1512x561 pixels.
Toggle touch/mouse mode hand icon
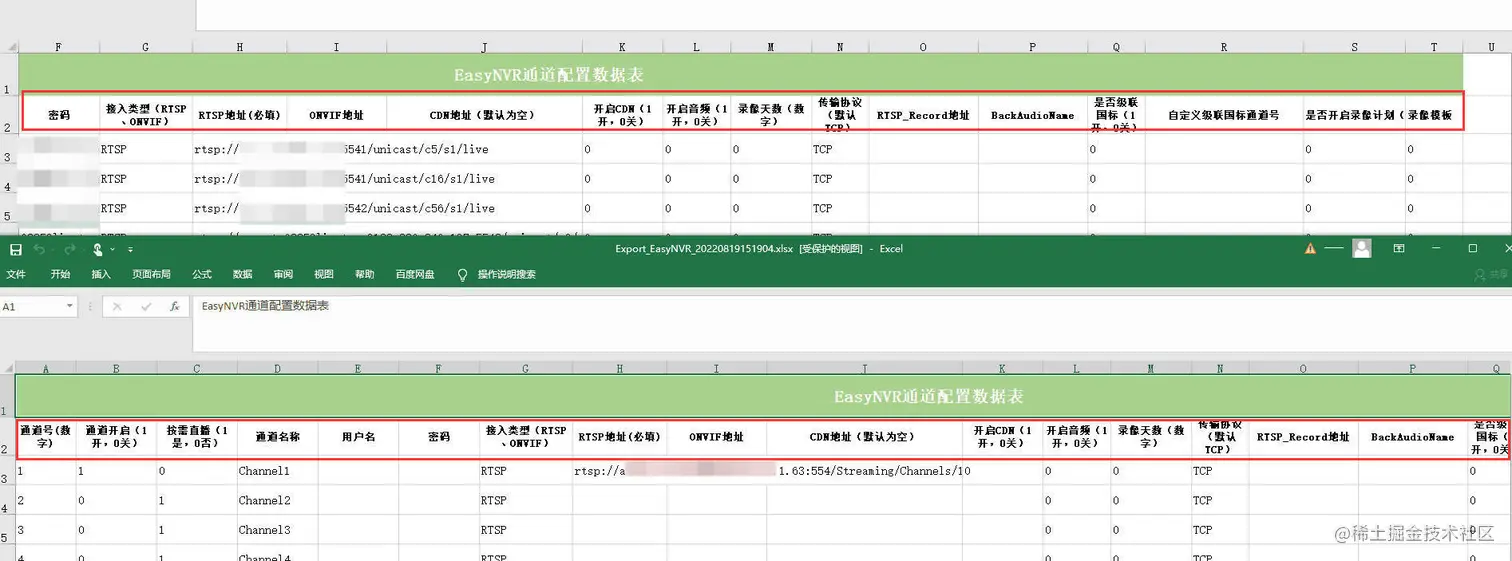(98, 249)
